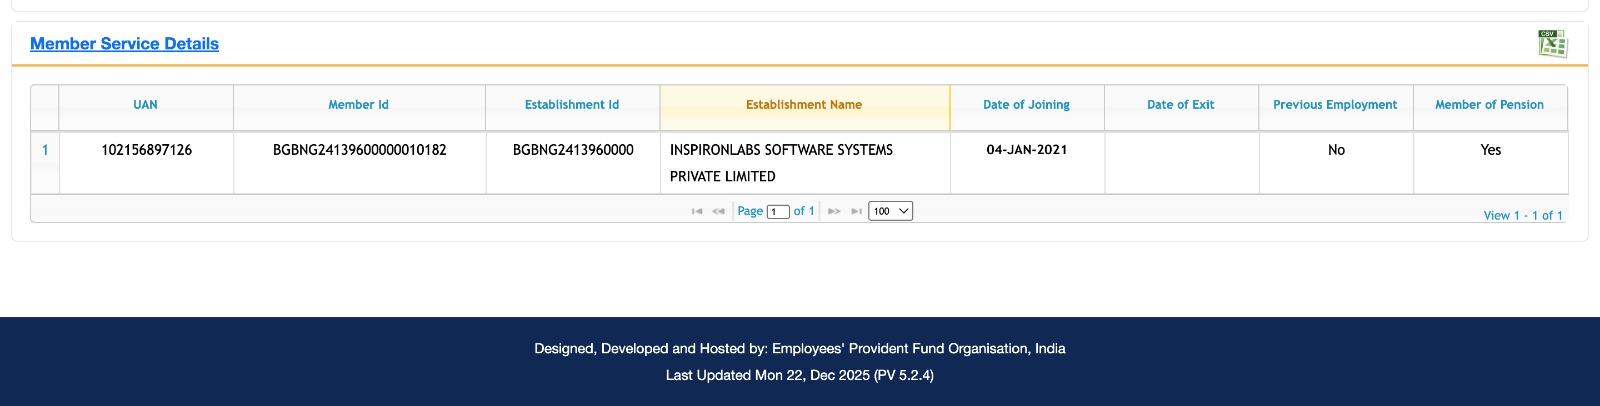The image size is (1600, 406).
Task: Sort by the Previous Employment column
Action: click(1335, 105)
